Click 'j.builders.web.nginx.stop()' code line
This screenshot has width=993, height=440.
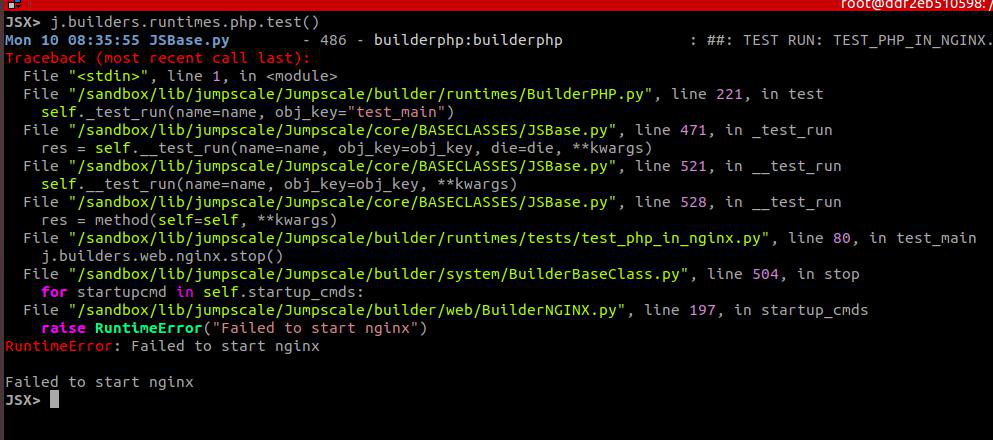tap(162, 257)
